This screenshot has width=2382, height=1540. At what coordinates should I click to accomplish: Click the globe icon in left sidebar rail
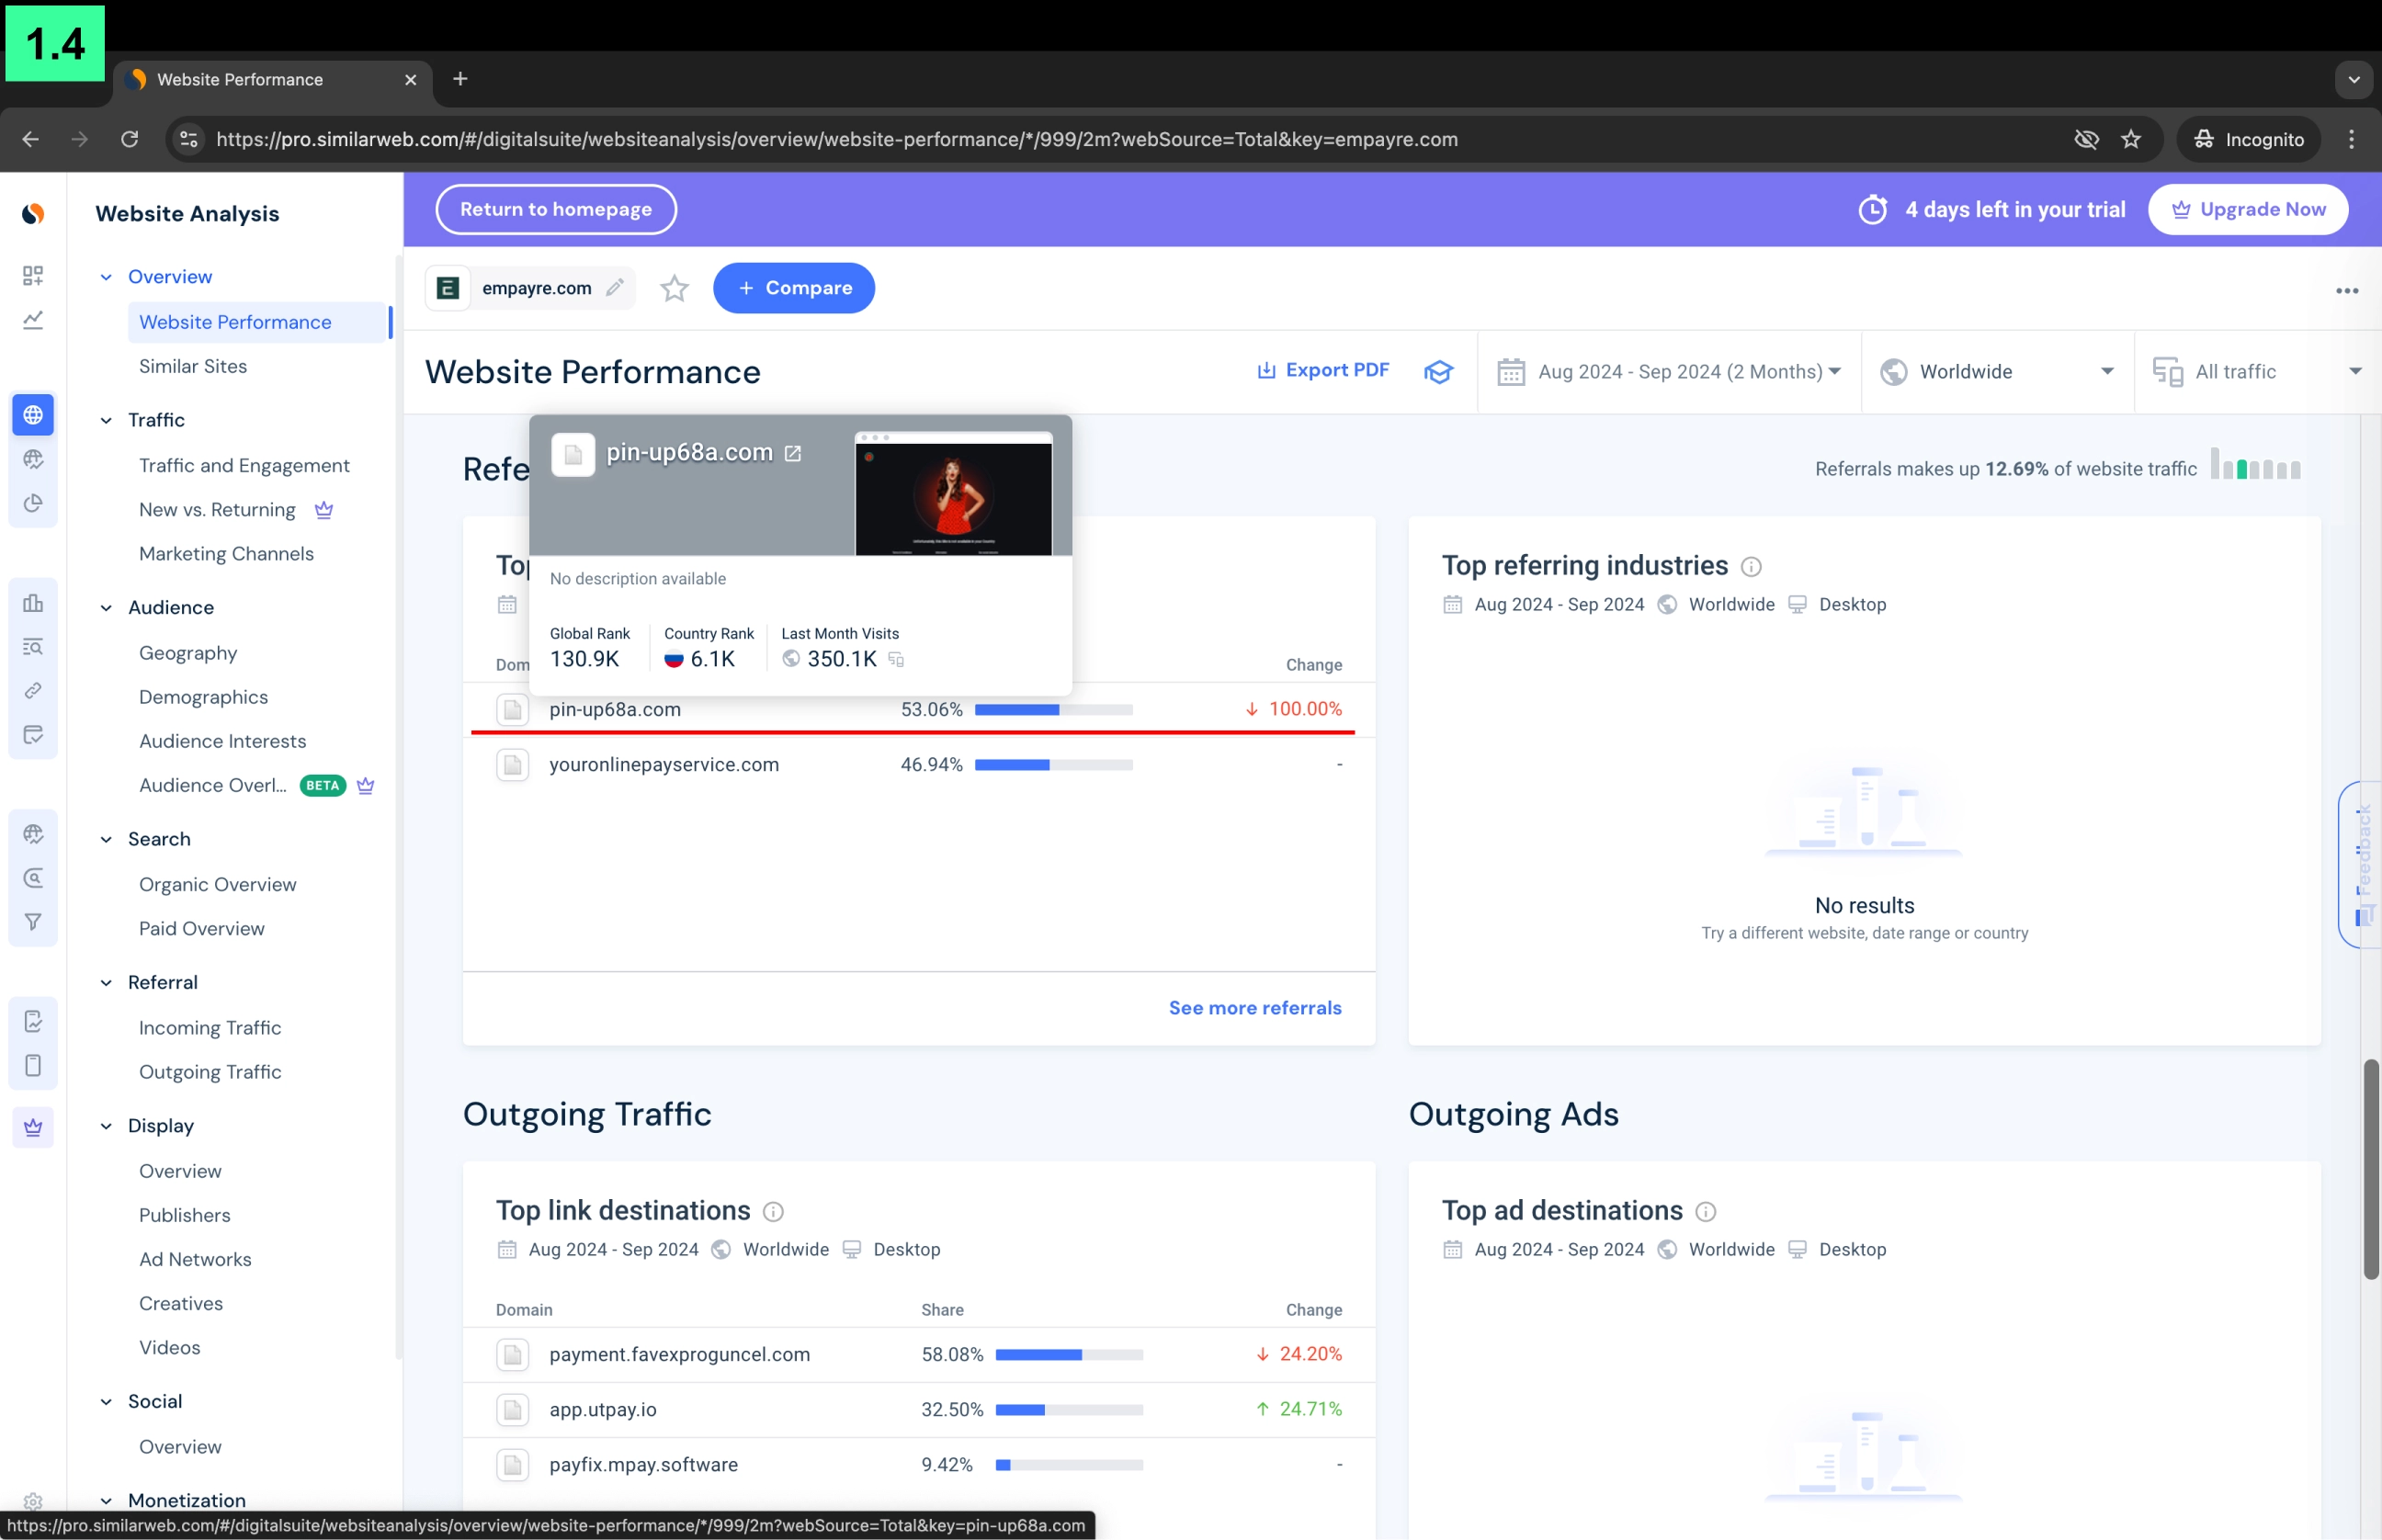33,415
